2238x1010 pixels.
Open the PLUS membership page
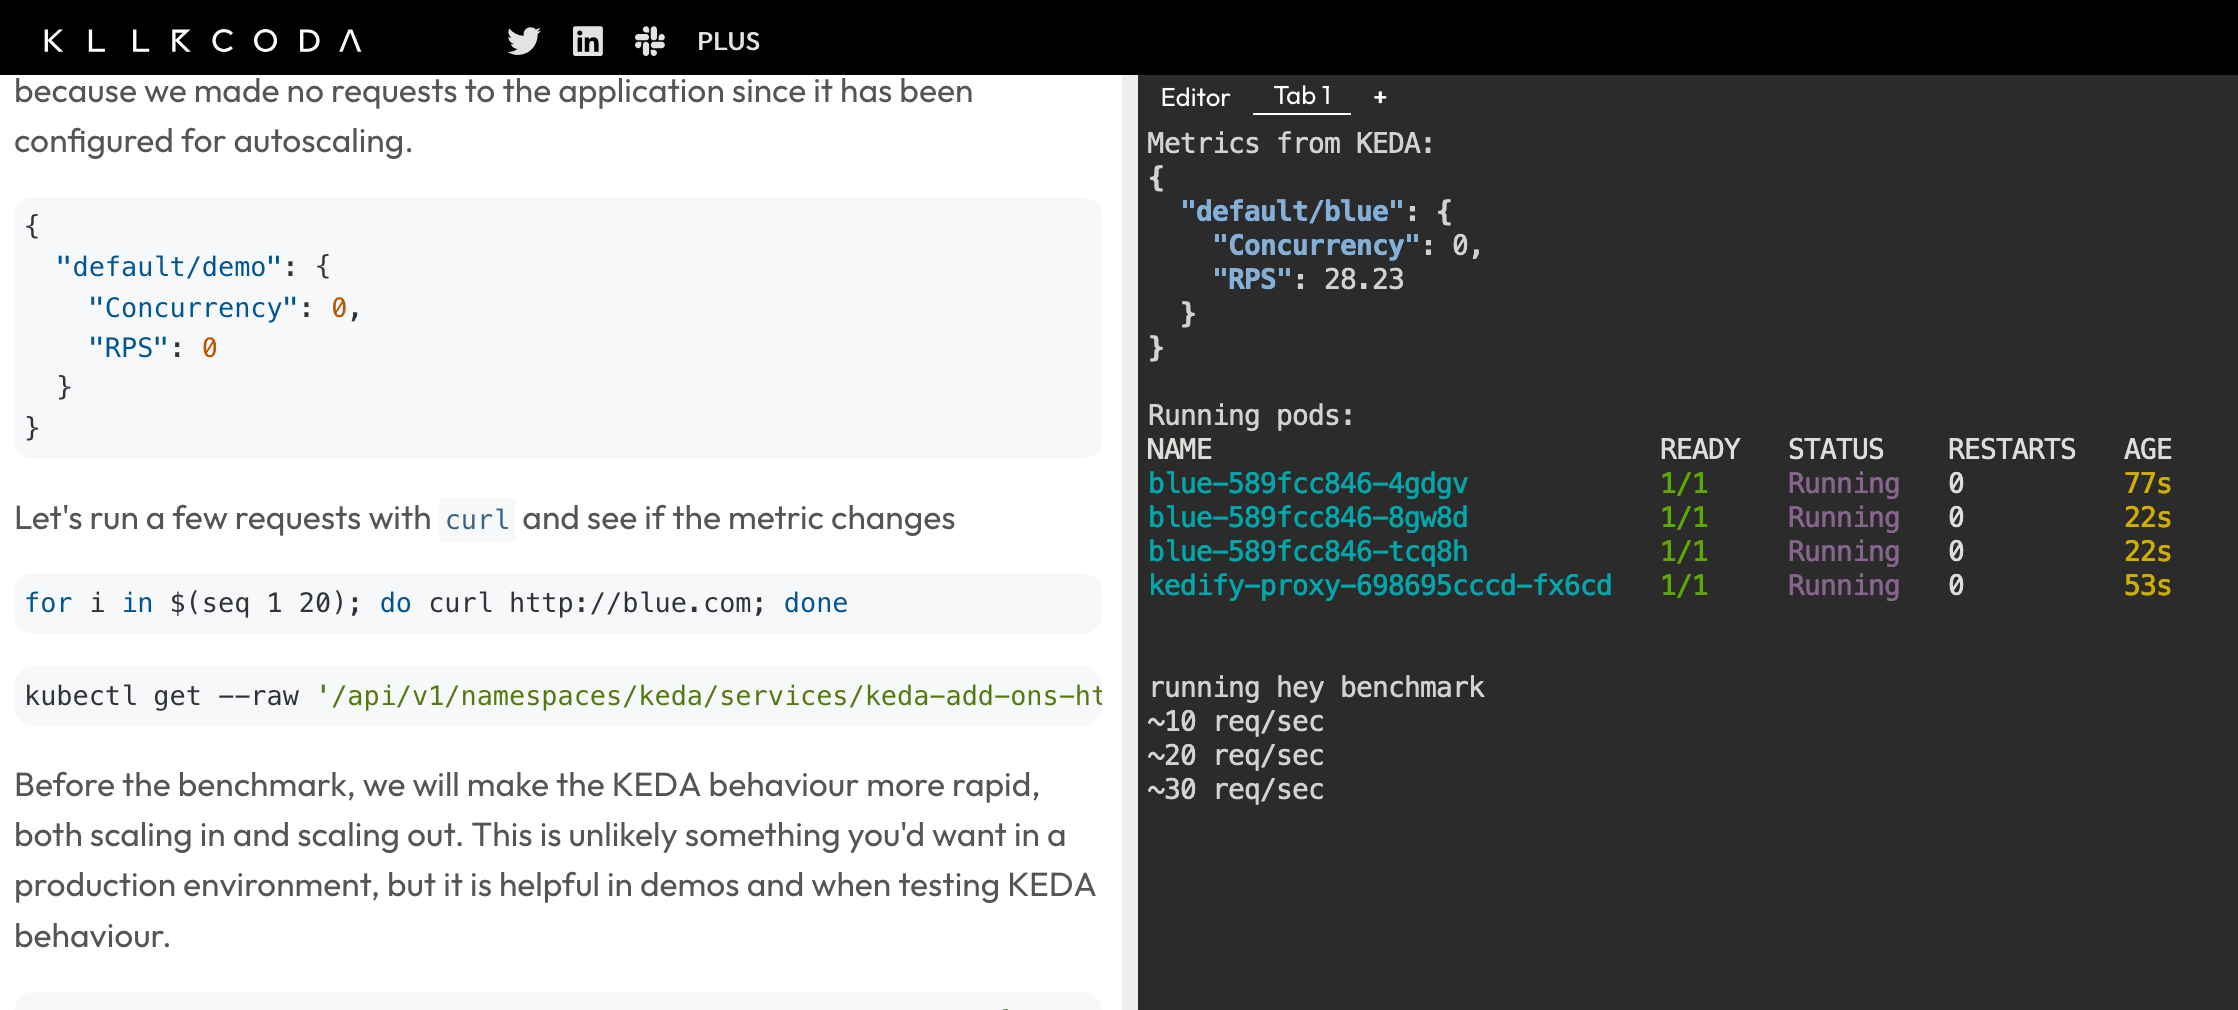coord(728,41)
